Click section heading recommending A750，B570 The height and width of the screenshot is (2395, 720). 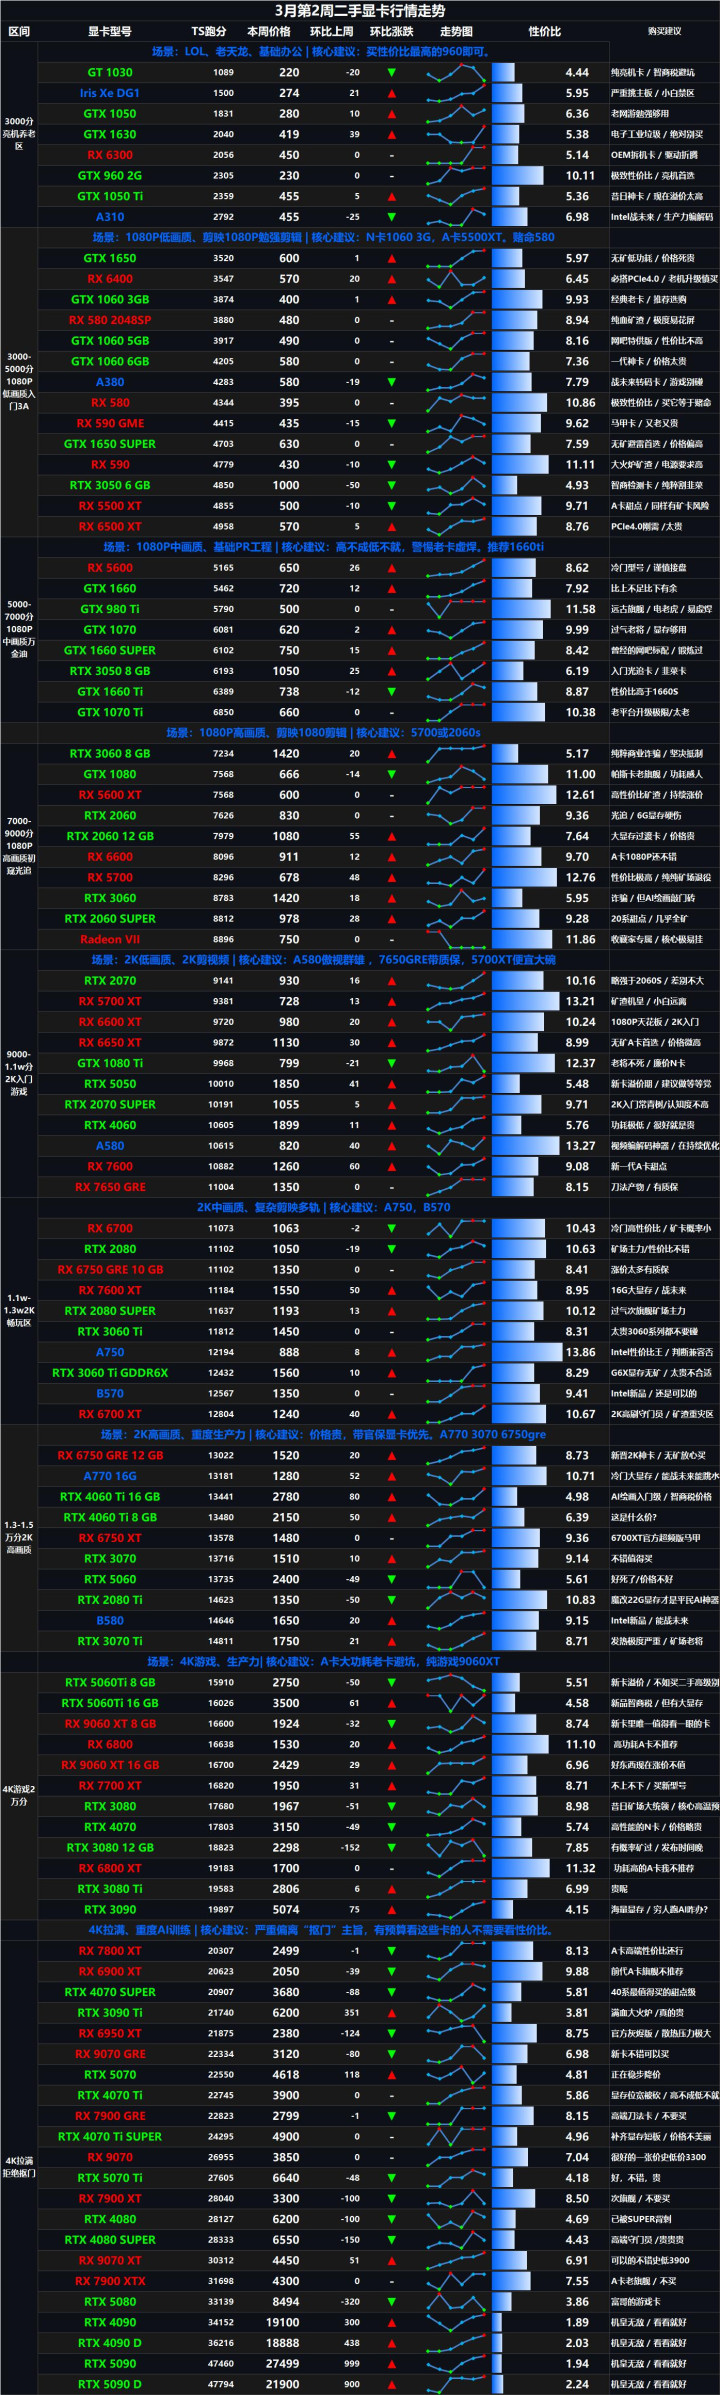[323, 1208]
